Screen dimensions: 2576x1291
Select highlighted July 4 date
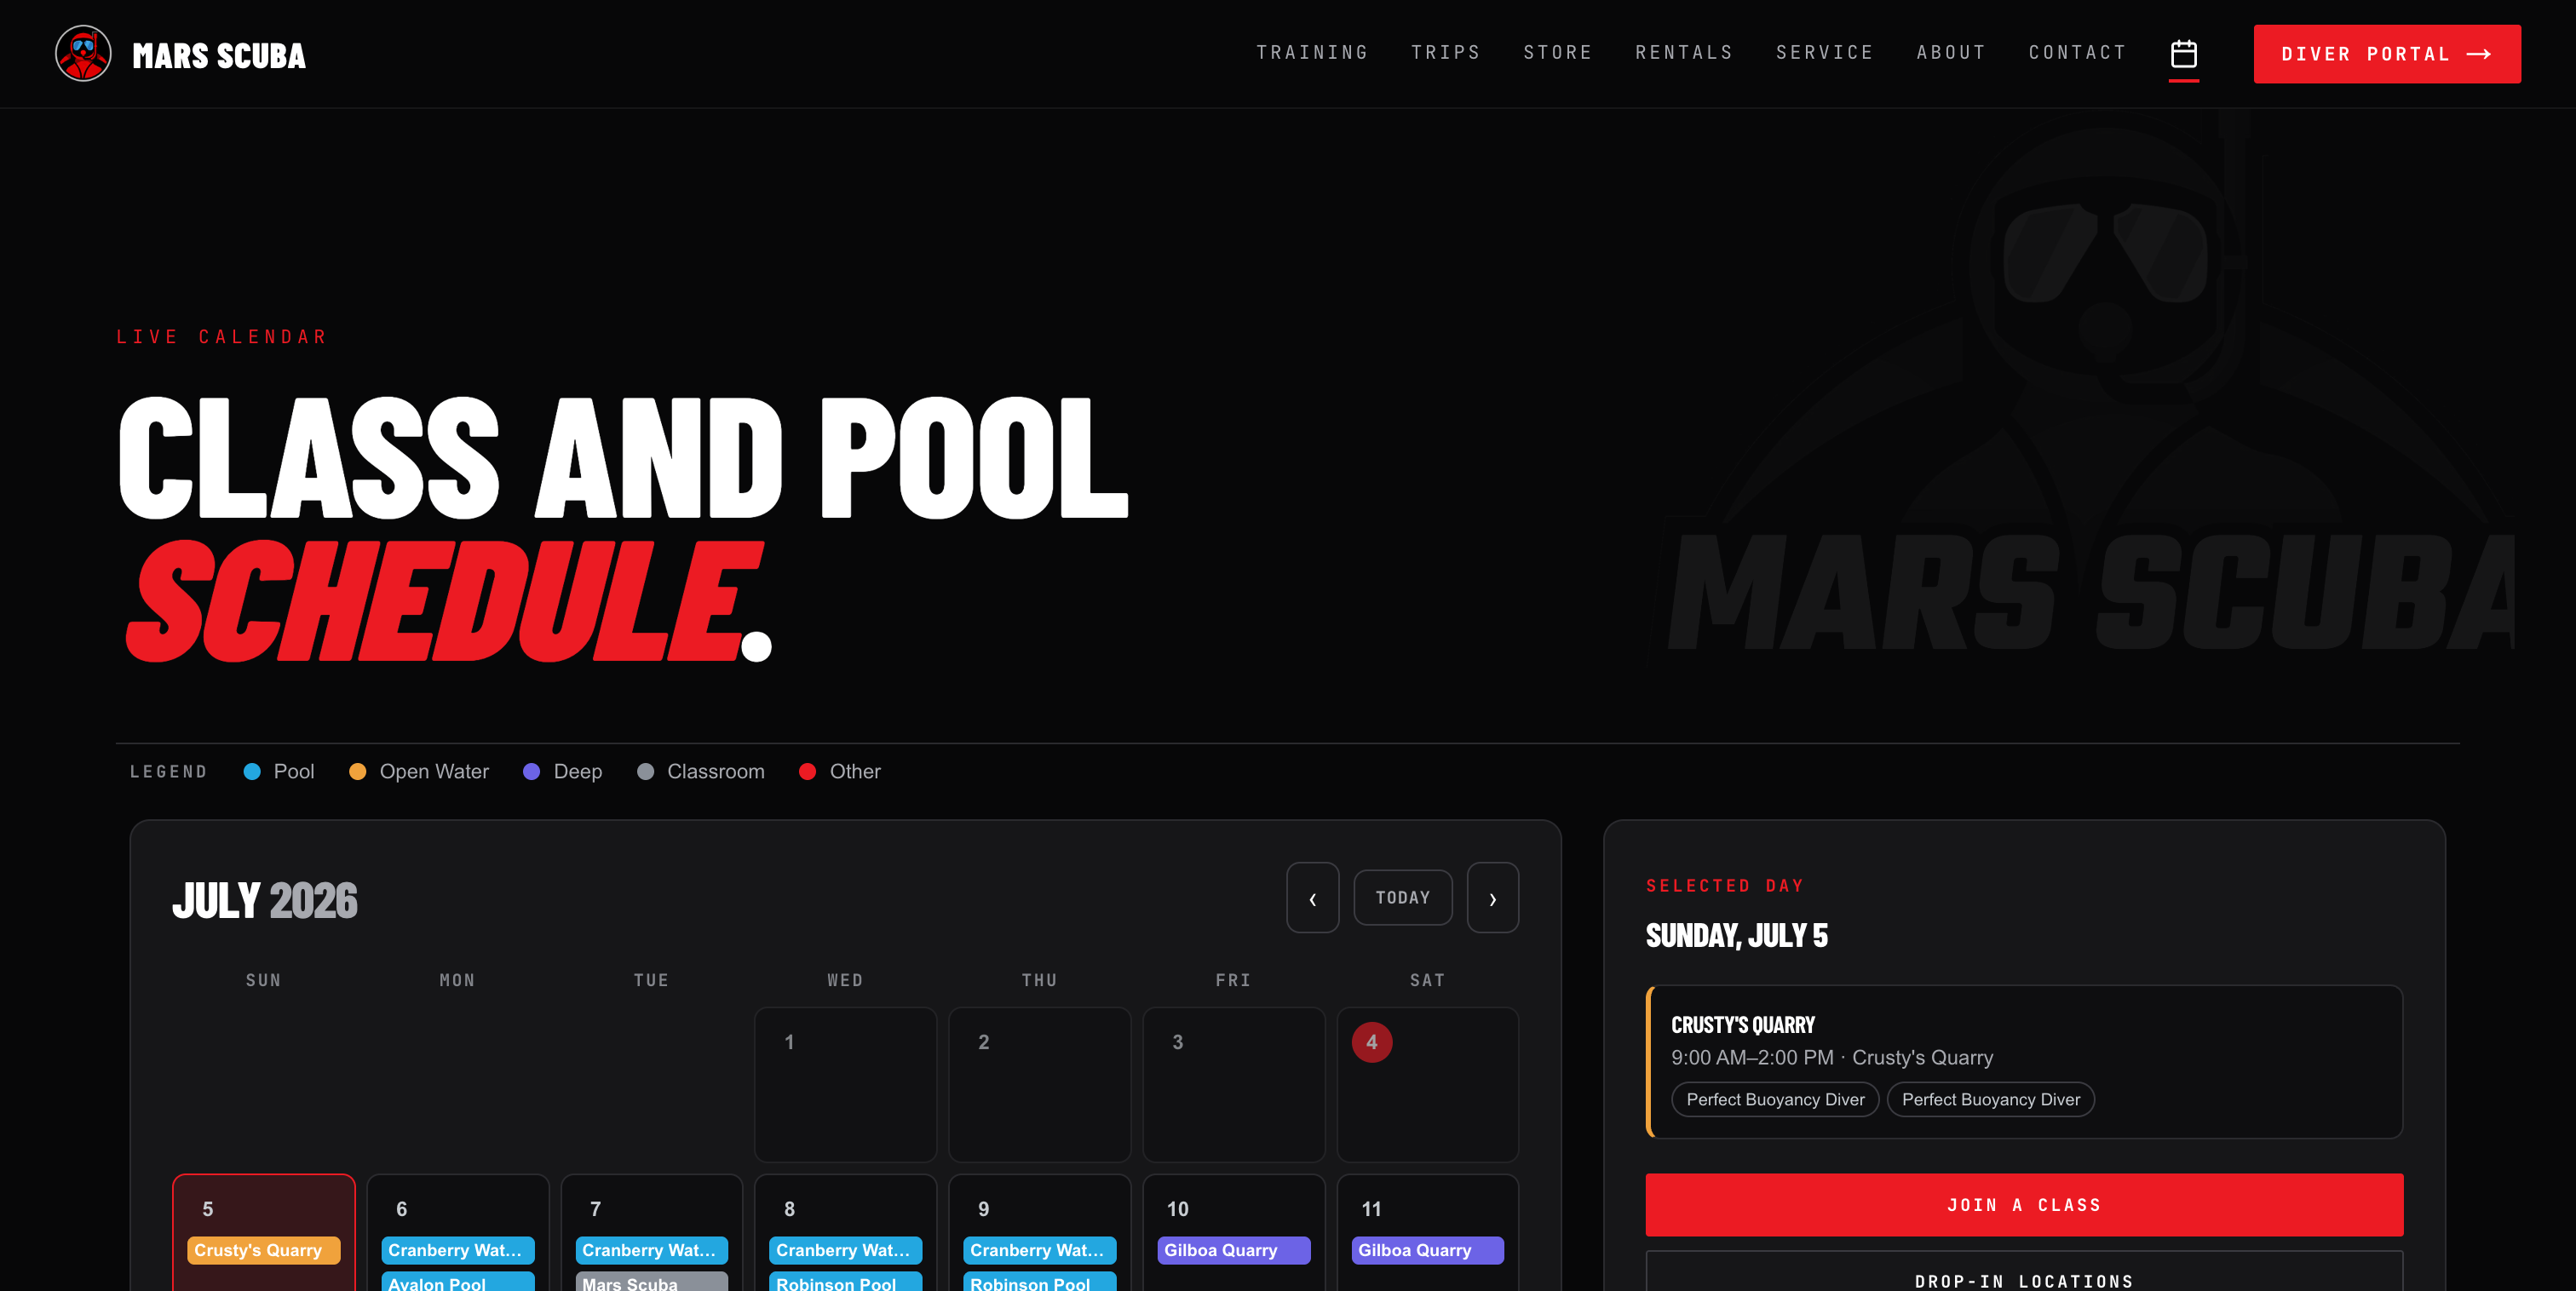pos(1371,1042)
